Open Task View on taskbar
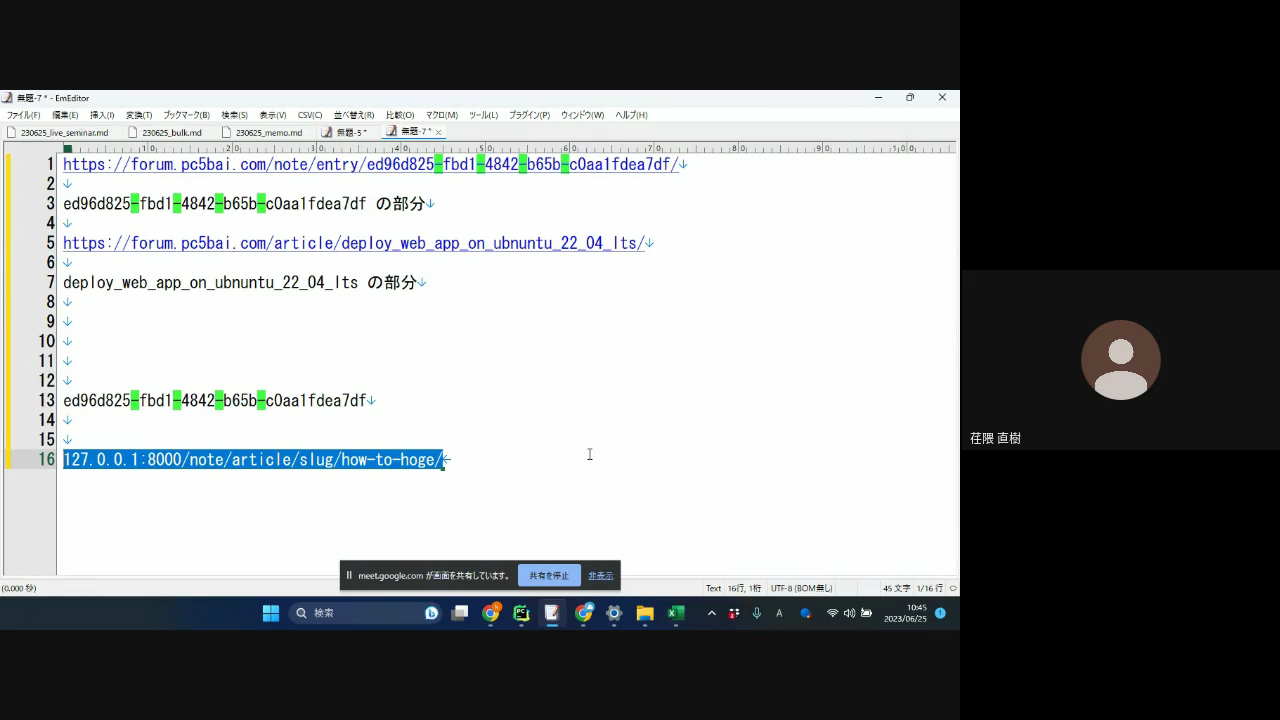The width and height of the screenshot is (1280, 720). pyautogui.click(x=460, y=613)
